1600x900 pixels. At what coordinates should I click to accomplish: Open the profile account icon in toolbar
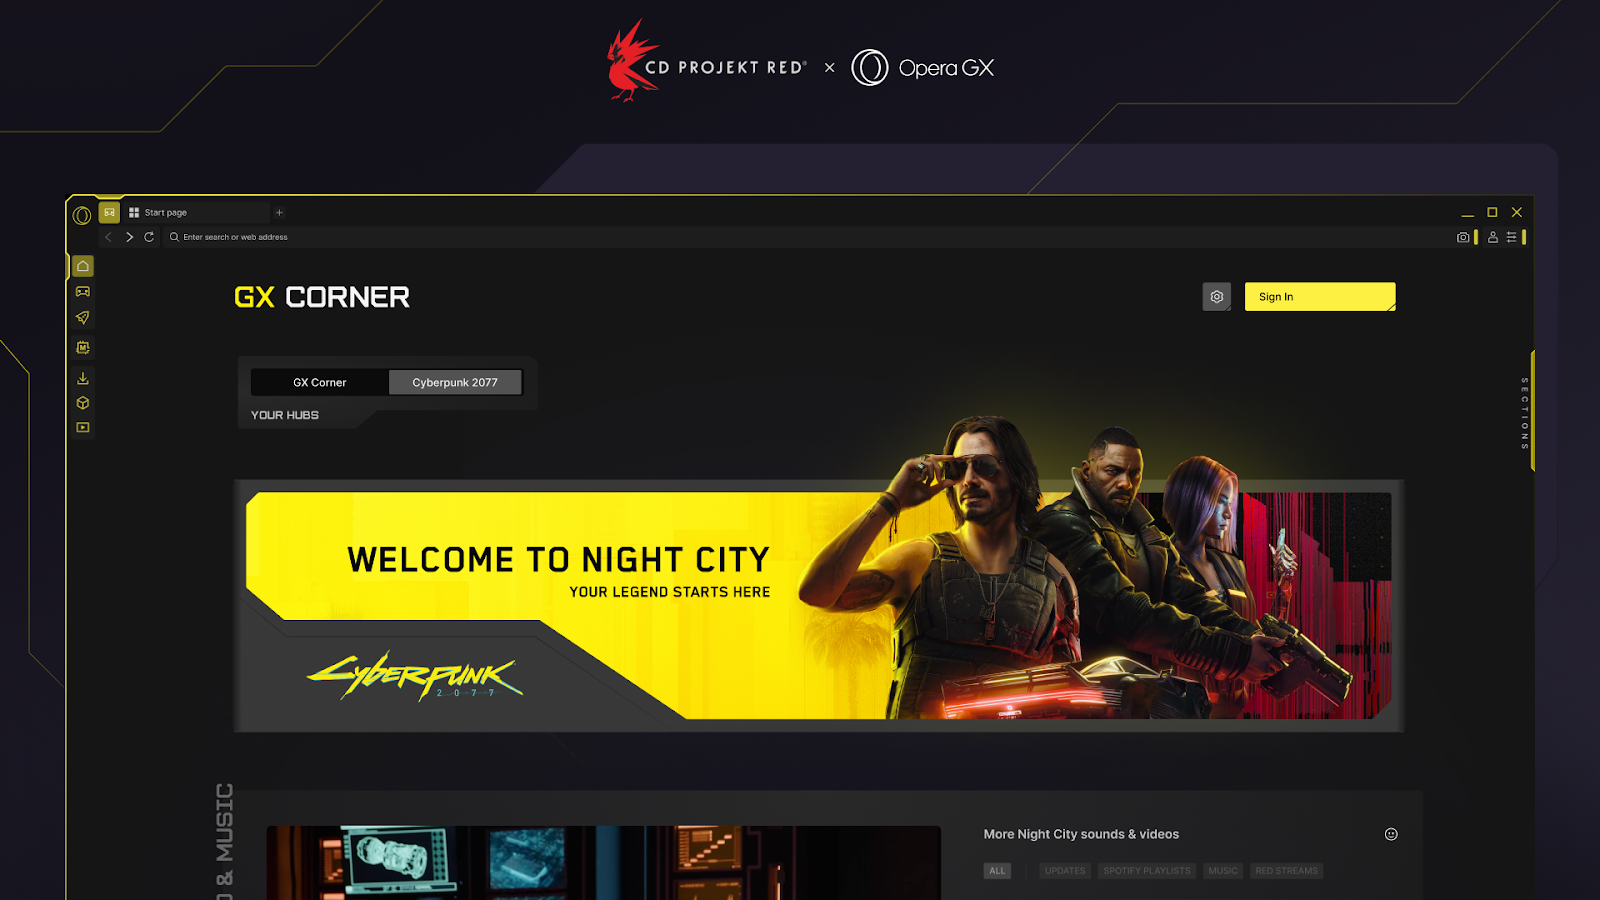coord(1492,237)
